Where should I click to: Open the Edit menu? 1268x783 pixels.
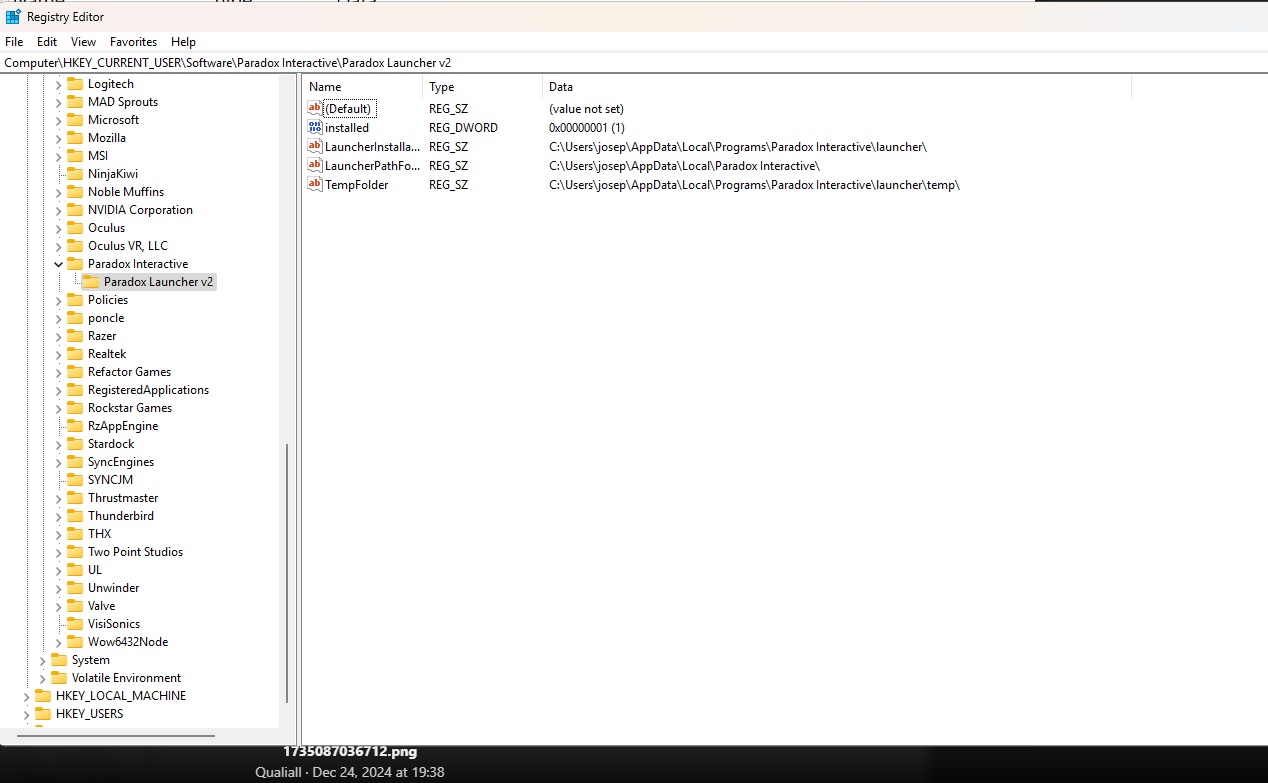pyautogui.click(x=47, y=42)
